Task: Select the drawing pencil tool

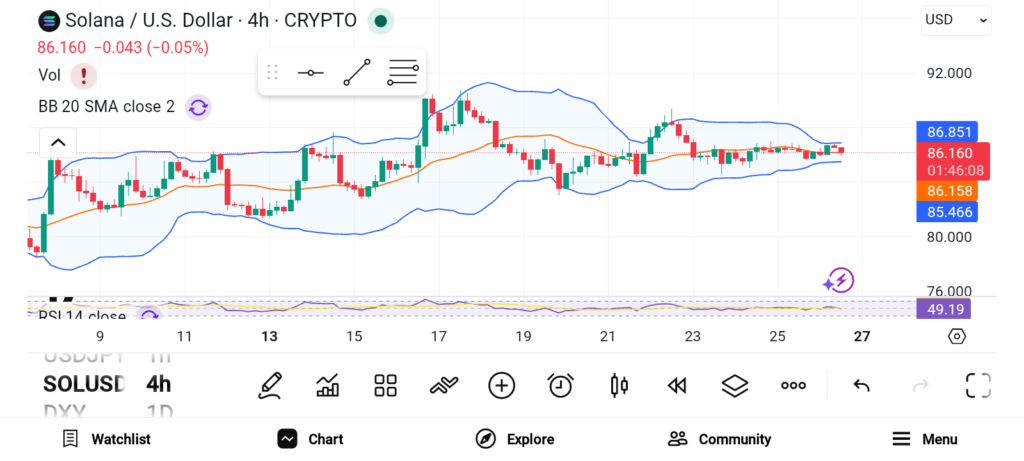Action: coord(269,385)
